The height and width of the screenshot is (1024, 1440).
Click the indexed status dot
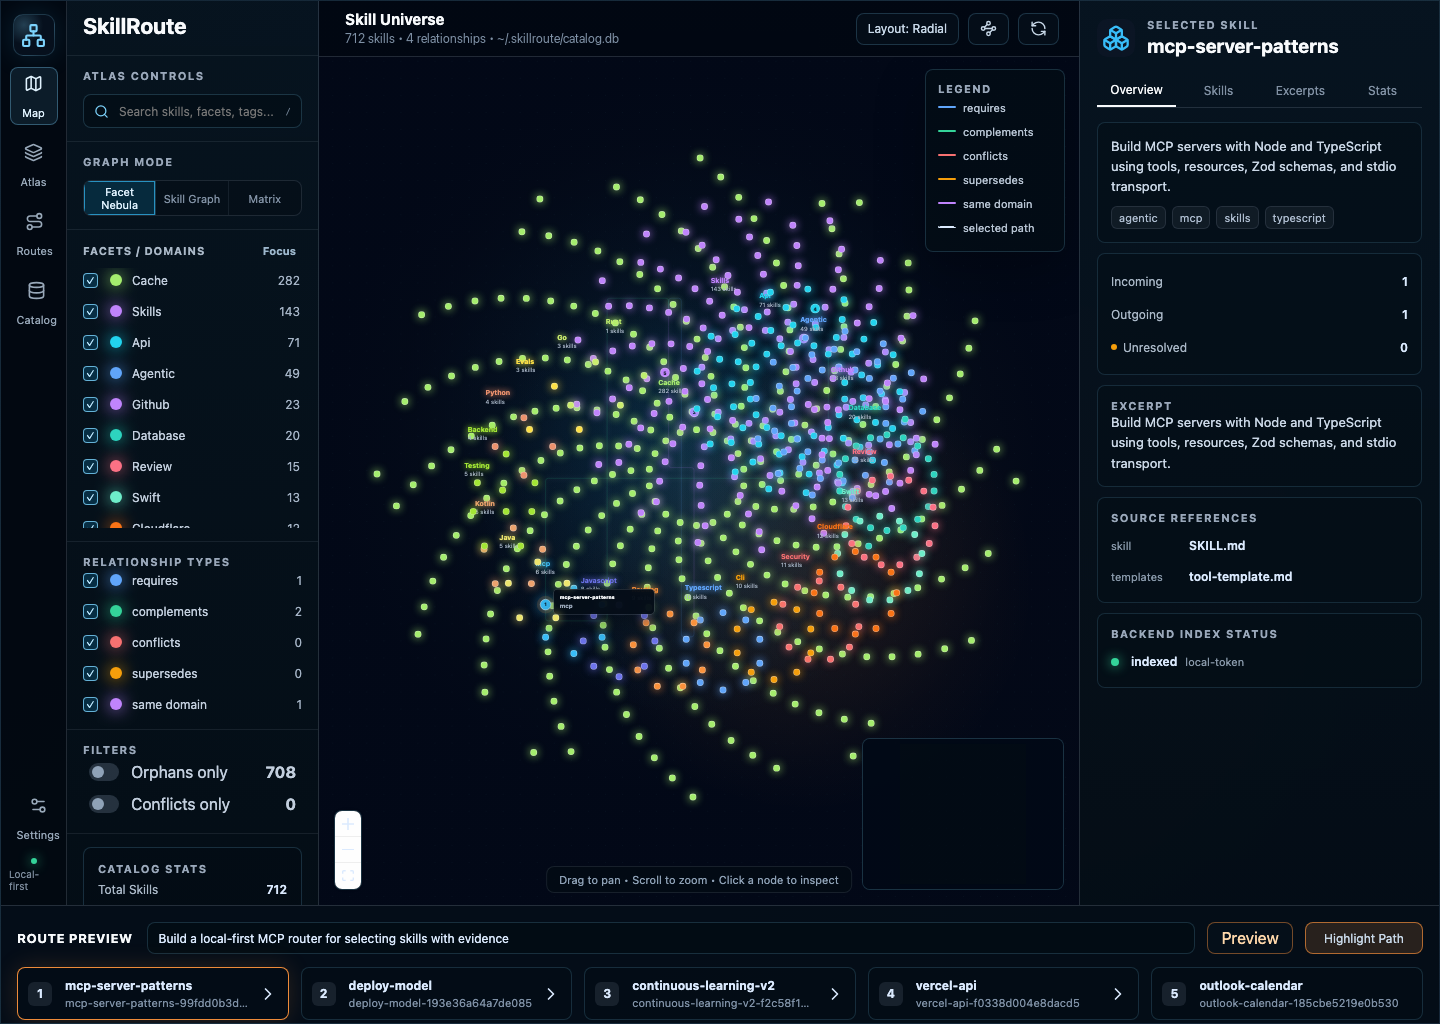tap(1115, 662)
